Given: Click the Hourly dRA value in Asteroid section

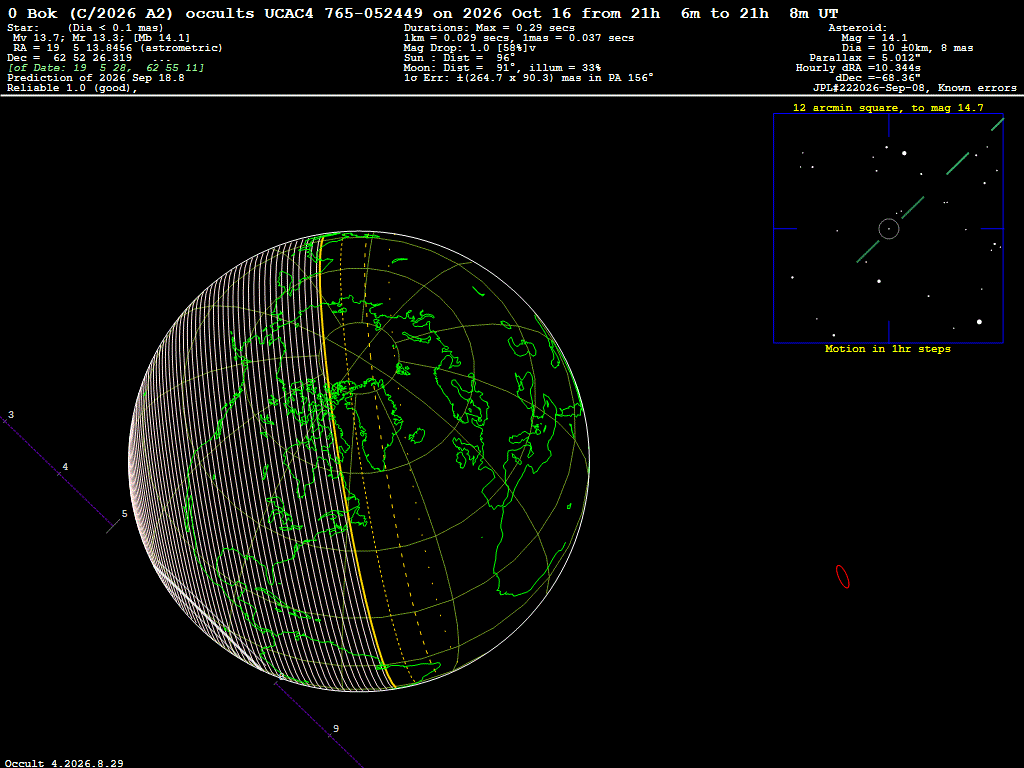Looking at the screenshot, I should click(858, 68).
